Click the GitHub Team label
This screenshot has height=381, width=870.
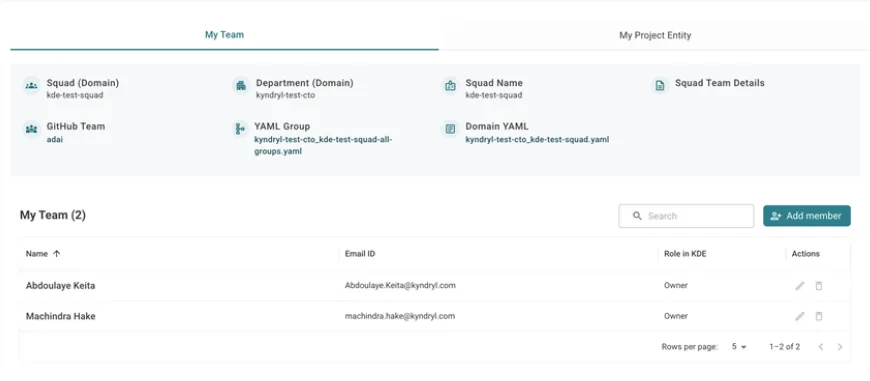coord(75,126)
